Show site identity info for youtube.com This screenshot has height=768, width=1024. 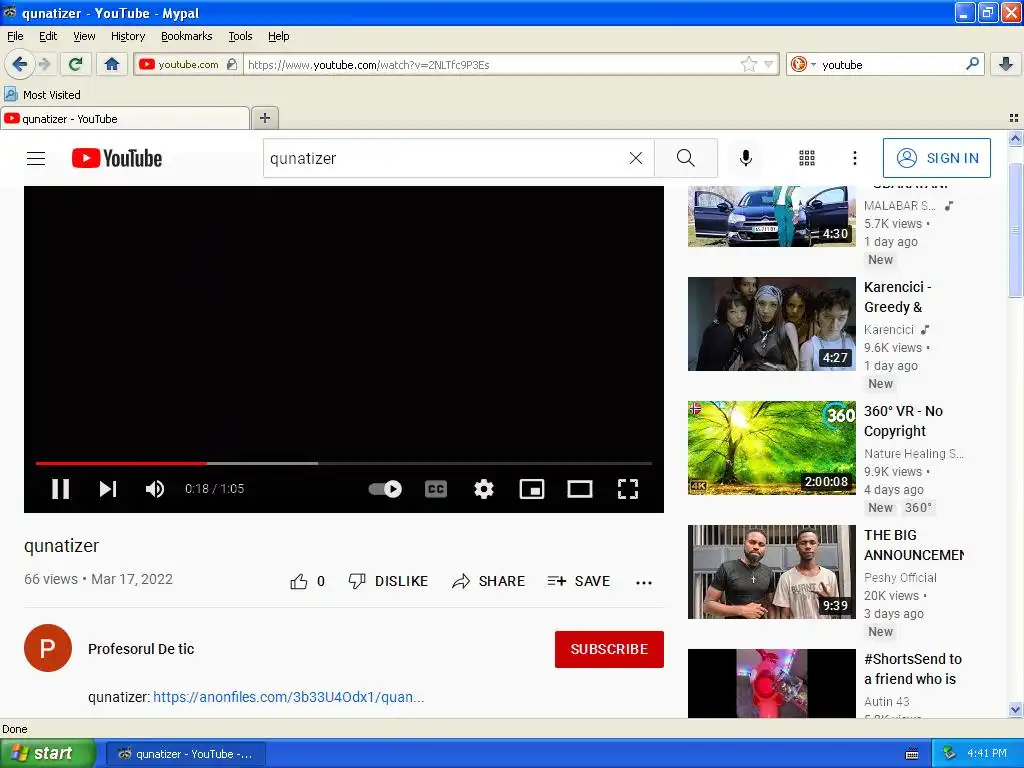coord(188,65)
